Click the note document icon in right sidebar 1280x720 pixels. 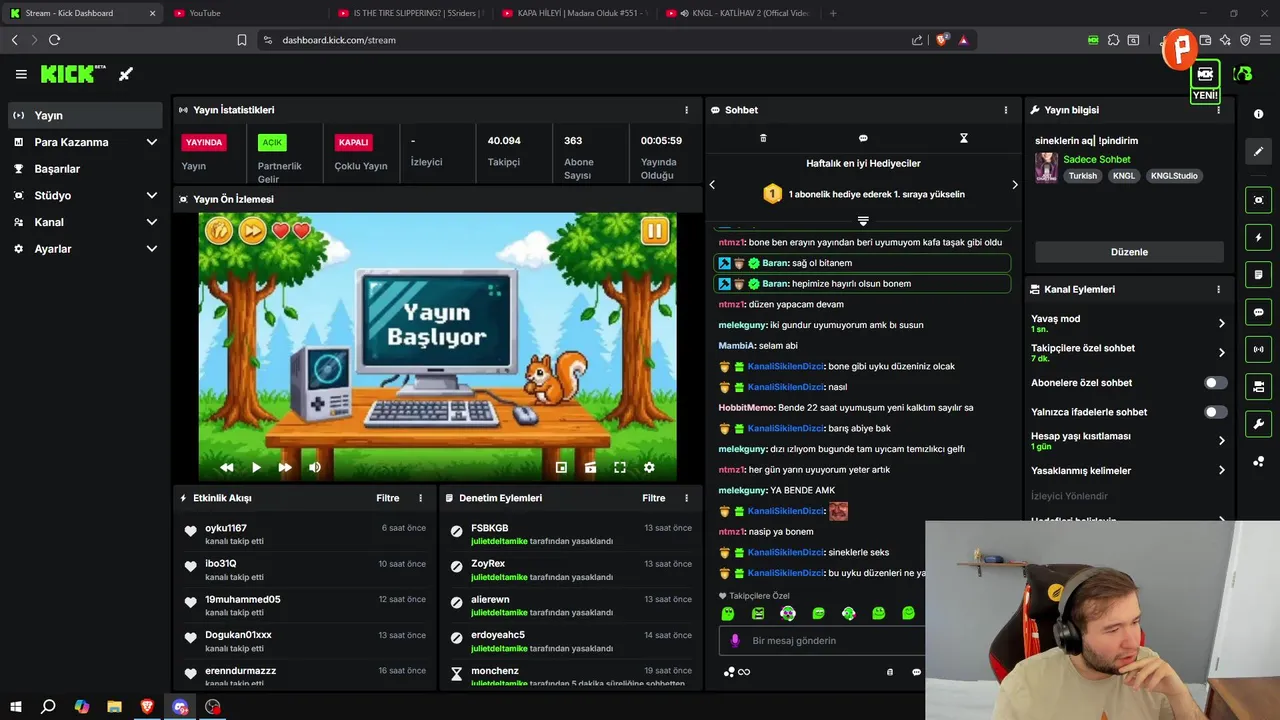1258,275
